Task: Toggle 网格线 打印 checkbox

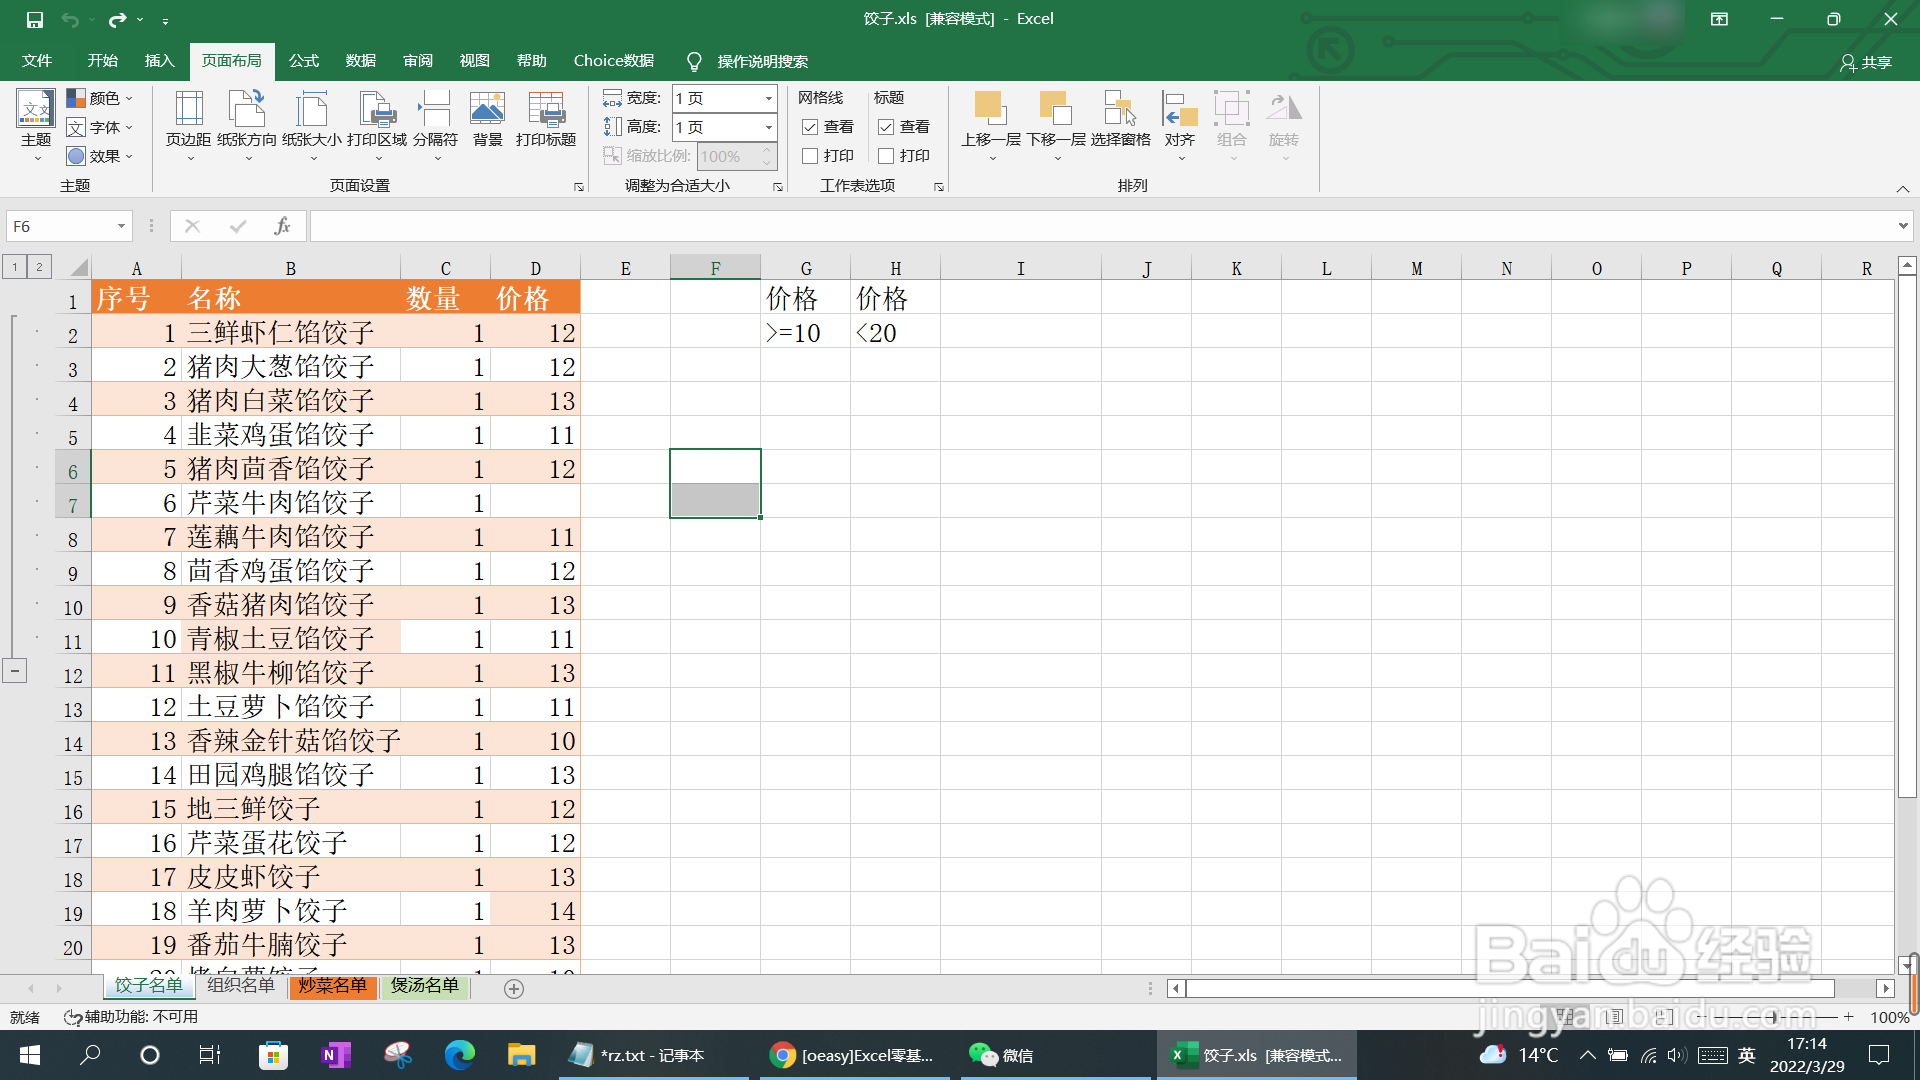Action: [x=810, y=156]
